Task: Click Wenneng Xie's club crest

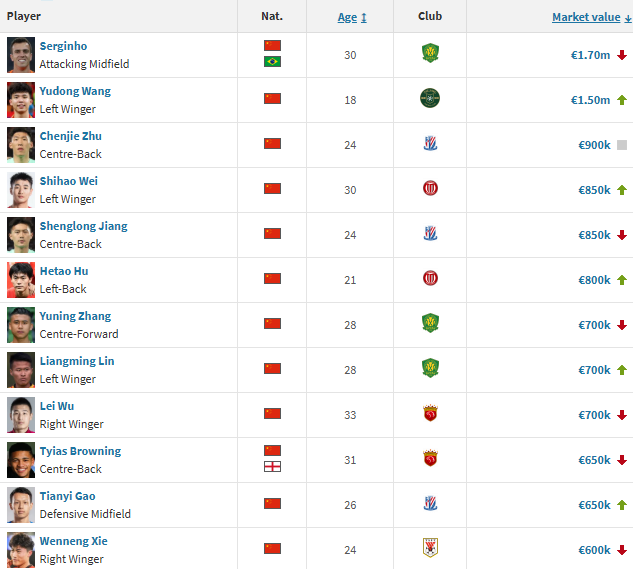Action: coord(430,548)
